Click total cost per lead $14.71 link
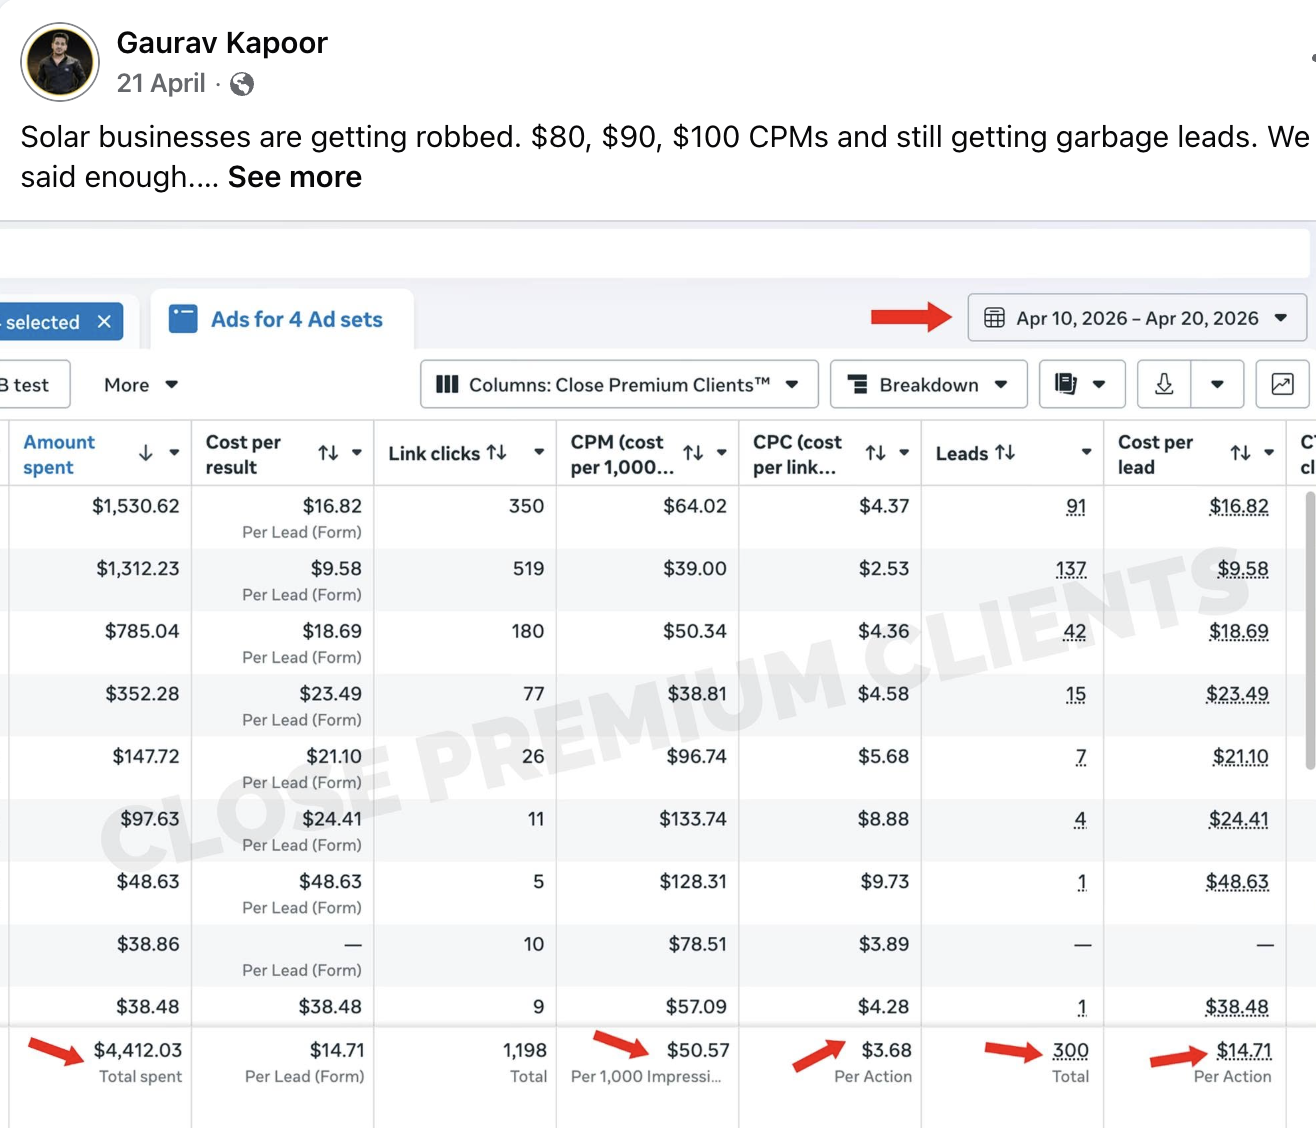 pos(1244,1051)
